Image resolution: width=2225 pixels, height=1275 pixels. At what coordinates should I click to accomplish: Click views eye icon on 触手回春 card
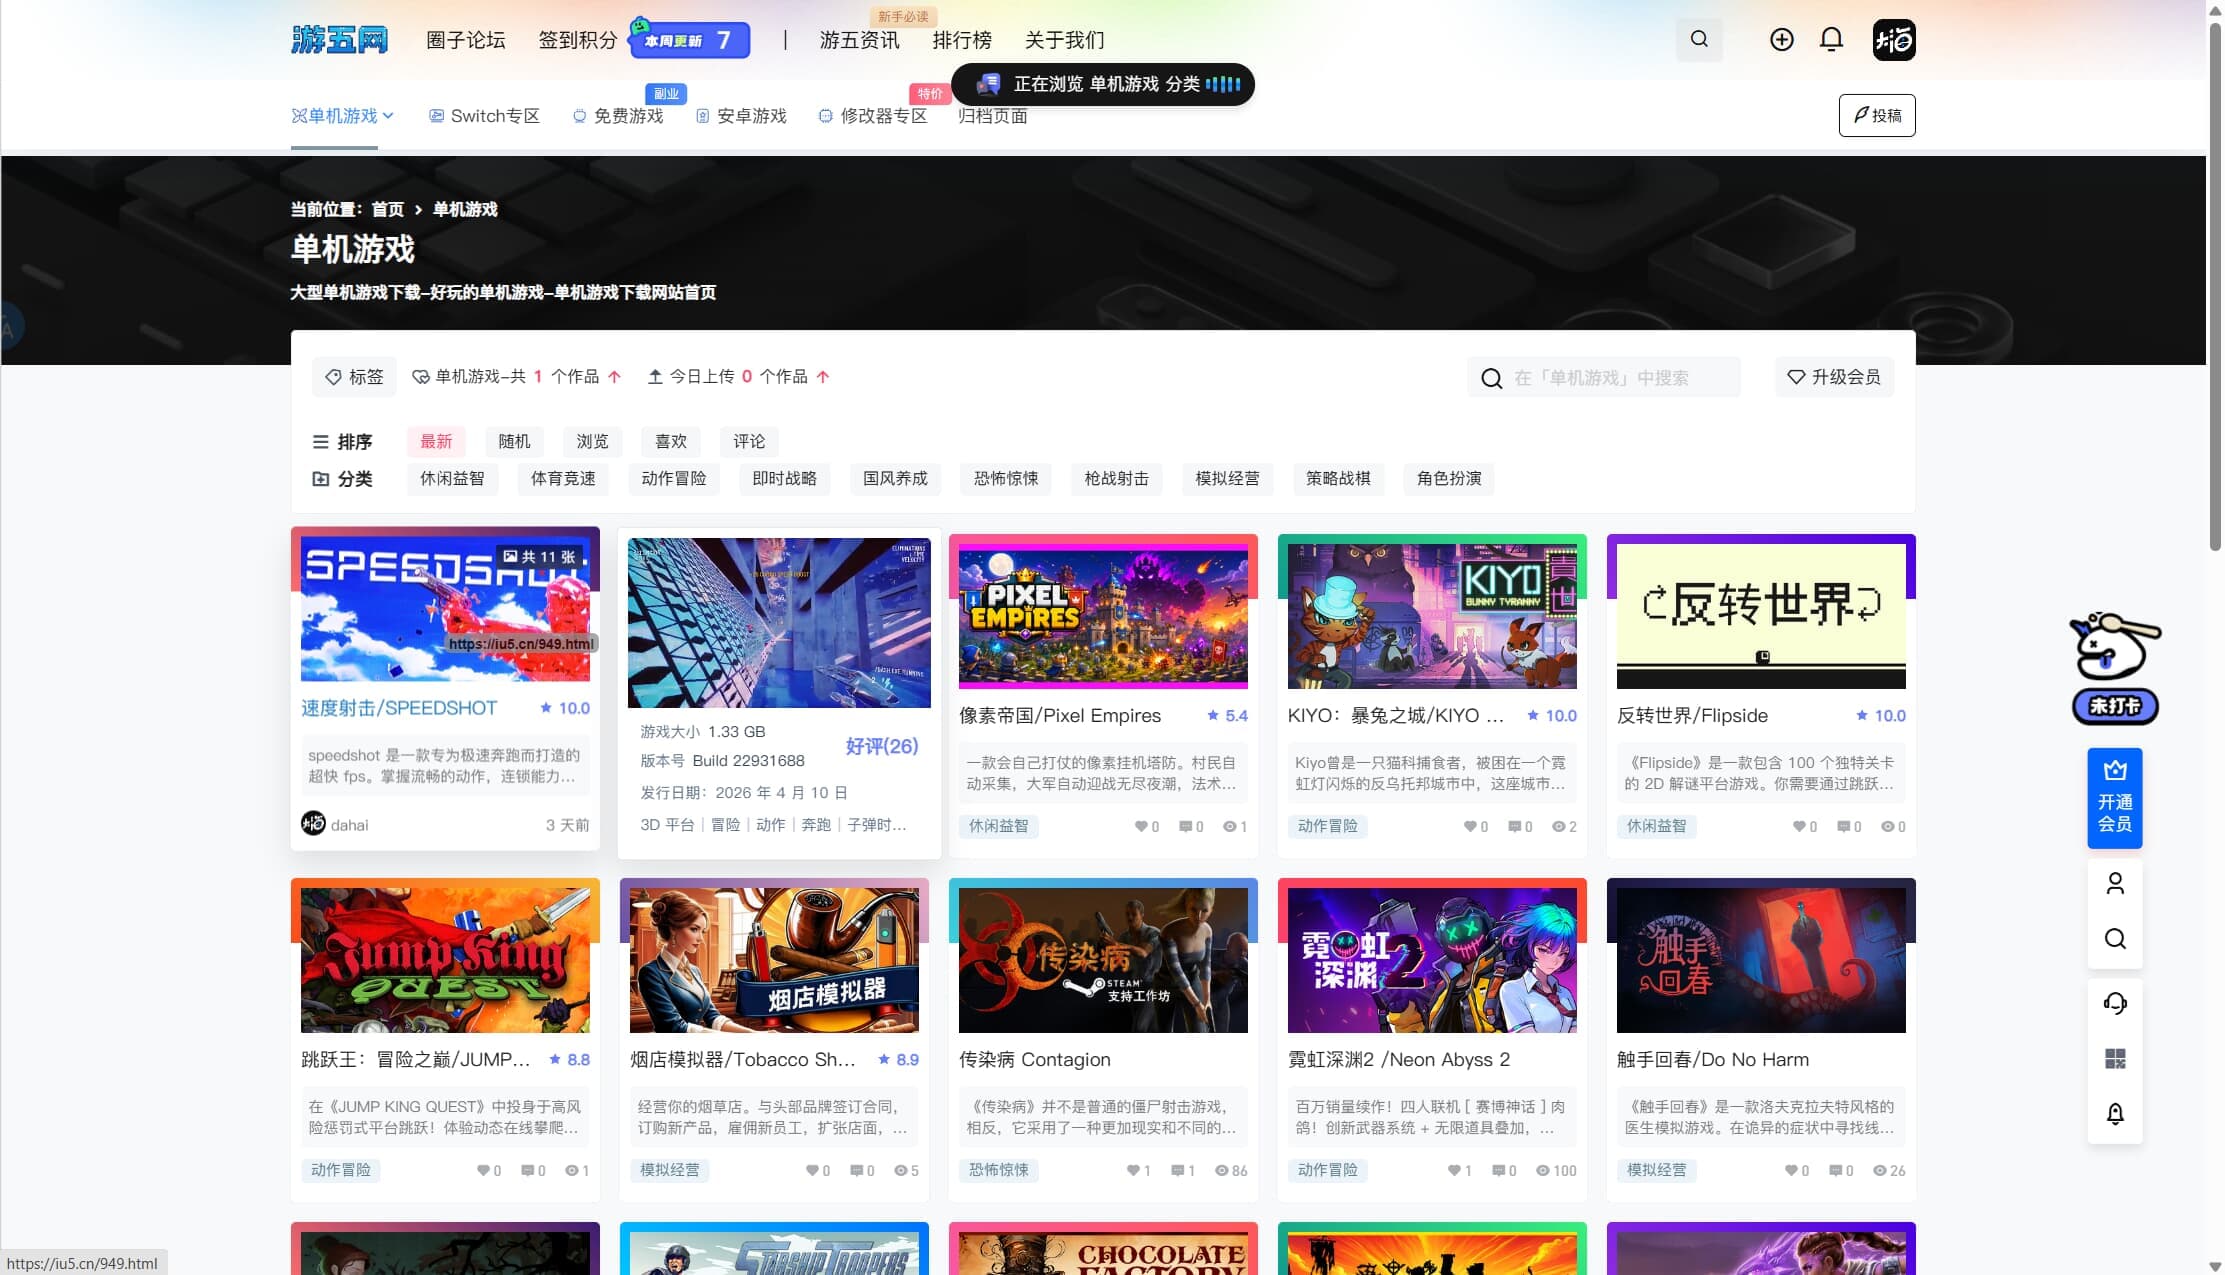click(1880, 1171)
